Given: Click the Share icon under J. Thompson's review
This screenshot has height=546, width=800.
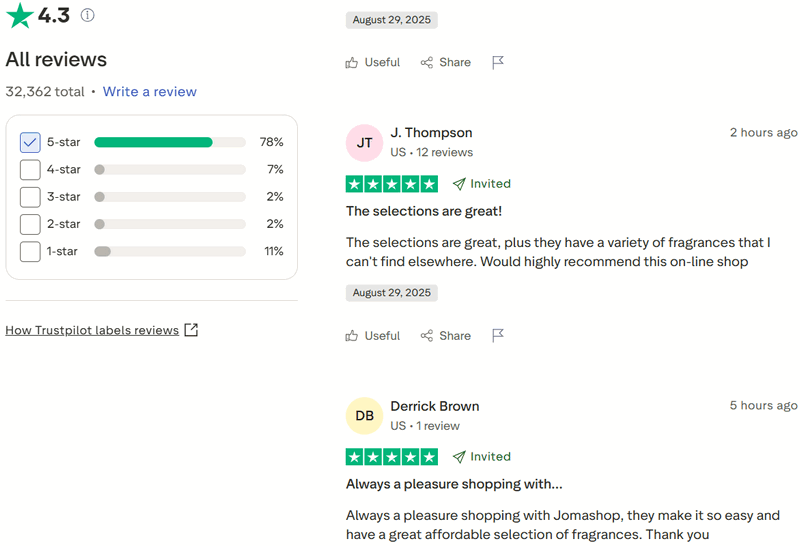Looking at the screenshot, I should (x=427, y=336).
